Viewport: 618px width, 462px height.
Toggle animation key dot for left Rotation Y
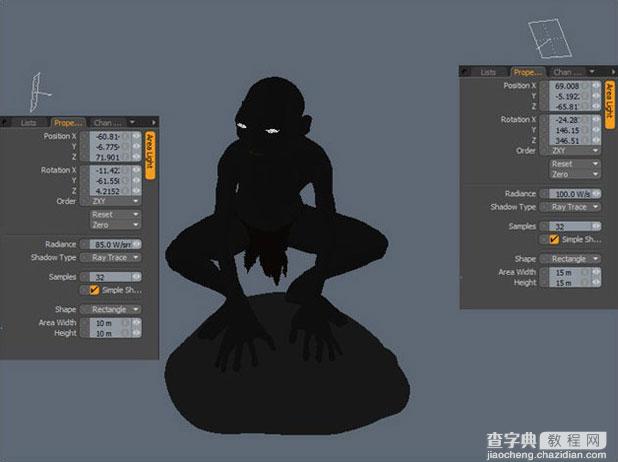click(x=85, y=181)
